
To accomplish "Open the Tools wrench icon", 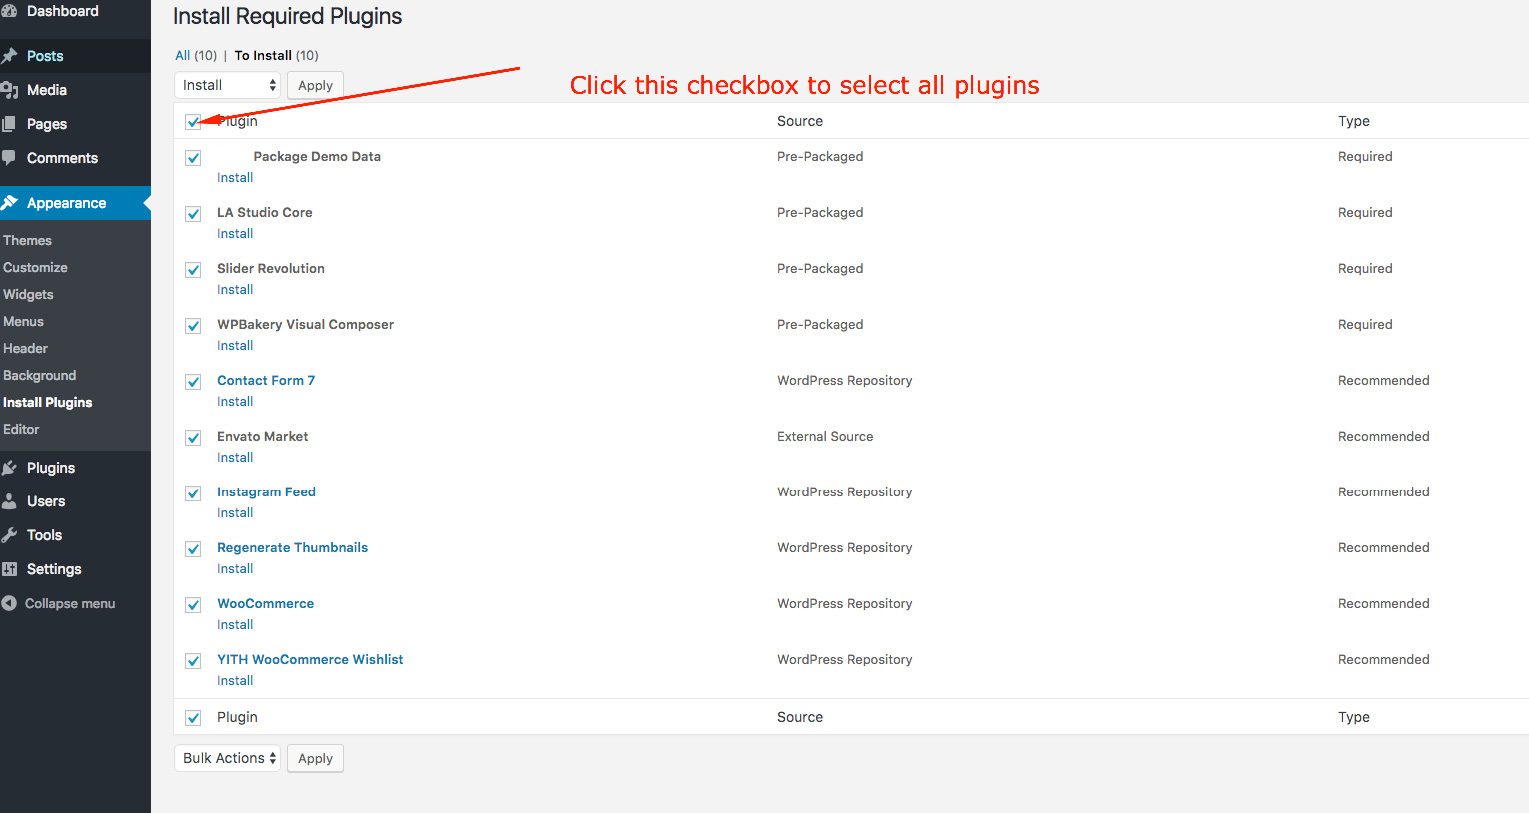I will 14,535.
